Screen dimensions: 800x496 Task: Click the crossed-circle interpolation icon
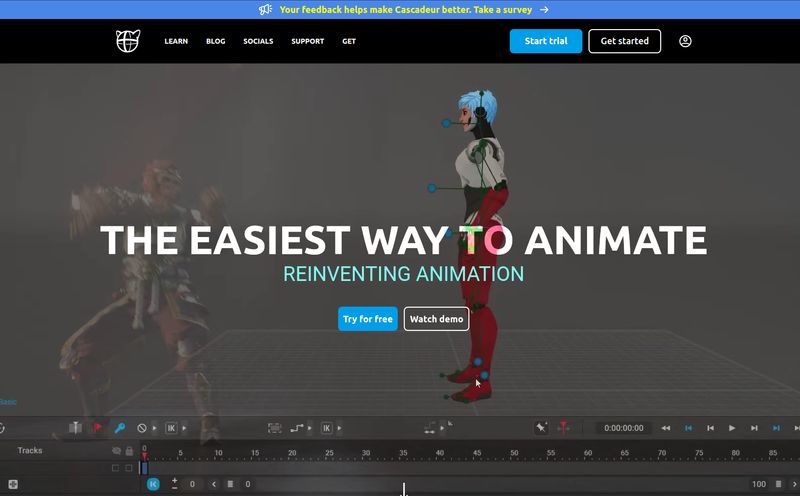point(142,428)
